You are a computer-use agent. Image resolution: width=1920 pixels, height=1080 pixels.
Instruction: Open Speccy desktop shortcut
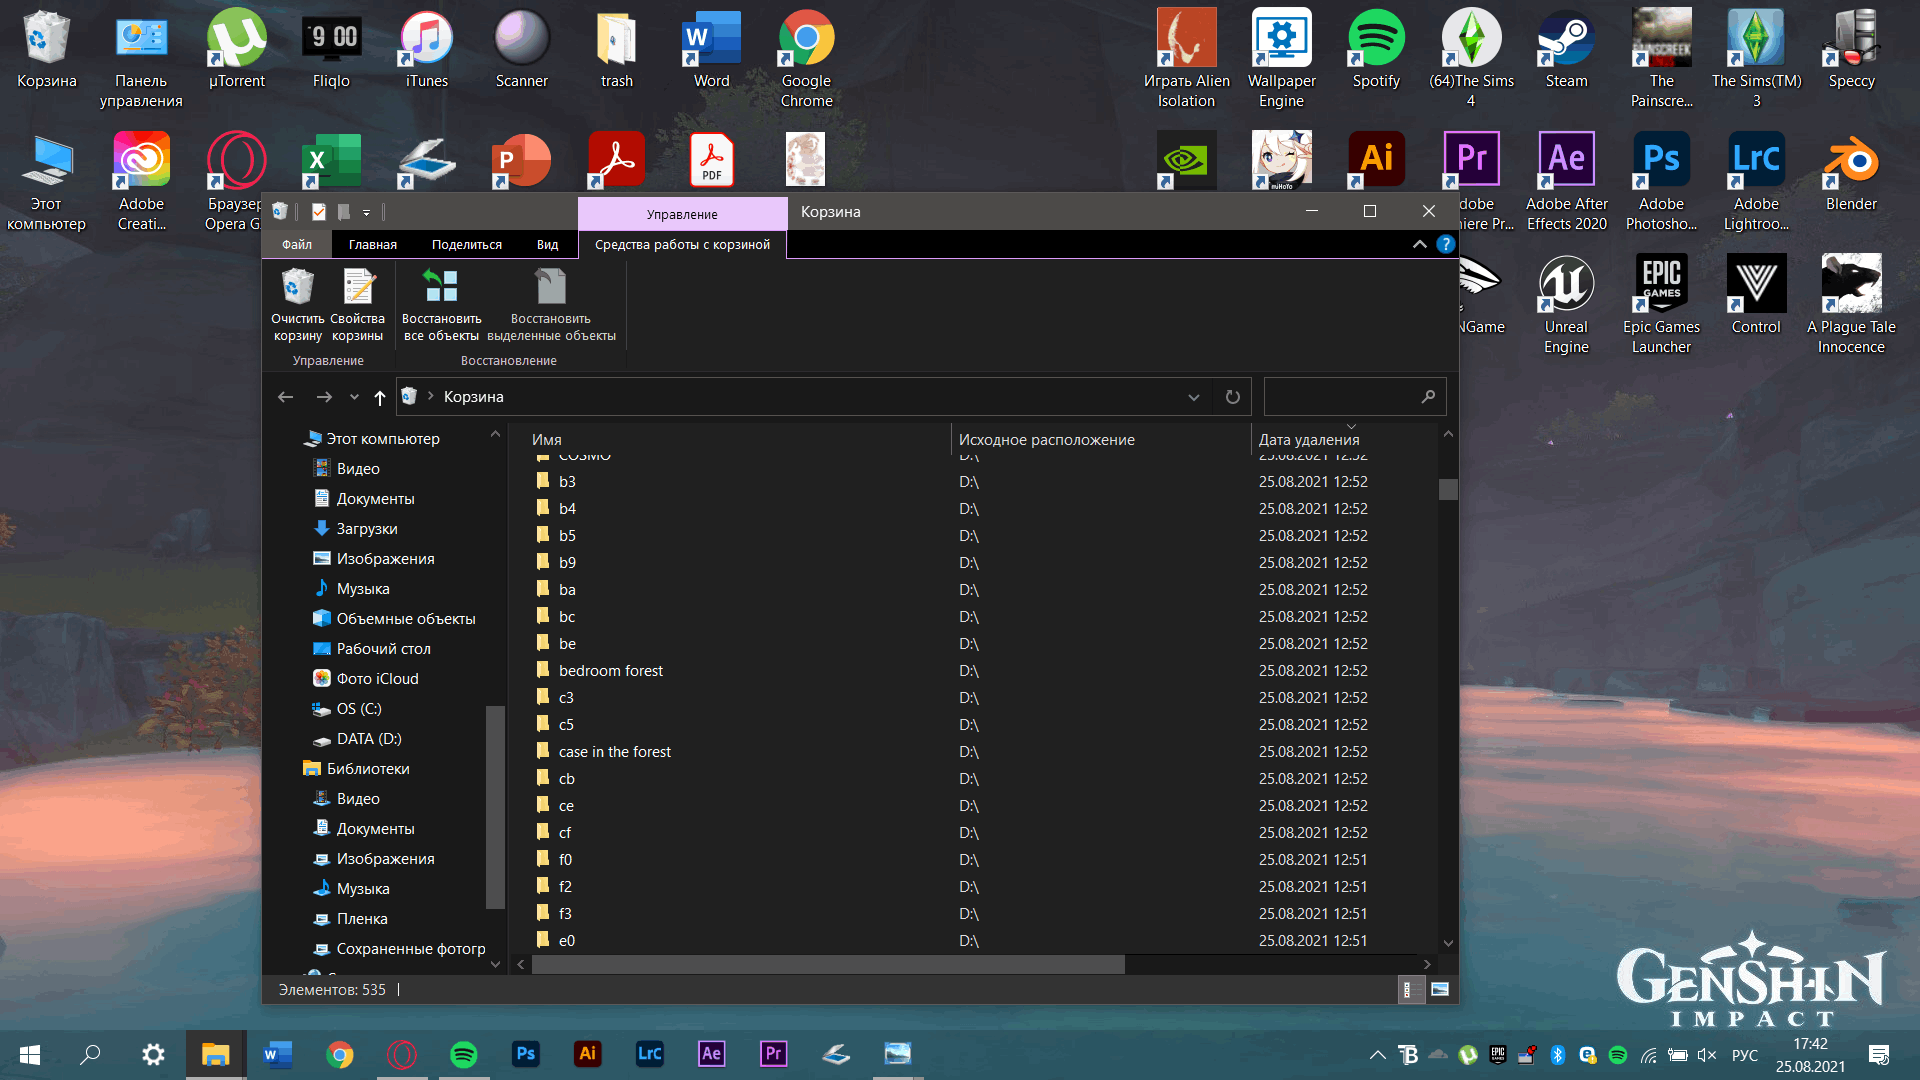tap(1851, 50)
